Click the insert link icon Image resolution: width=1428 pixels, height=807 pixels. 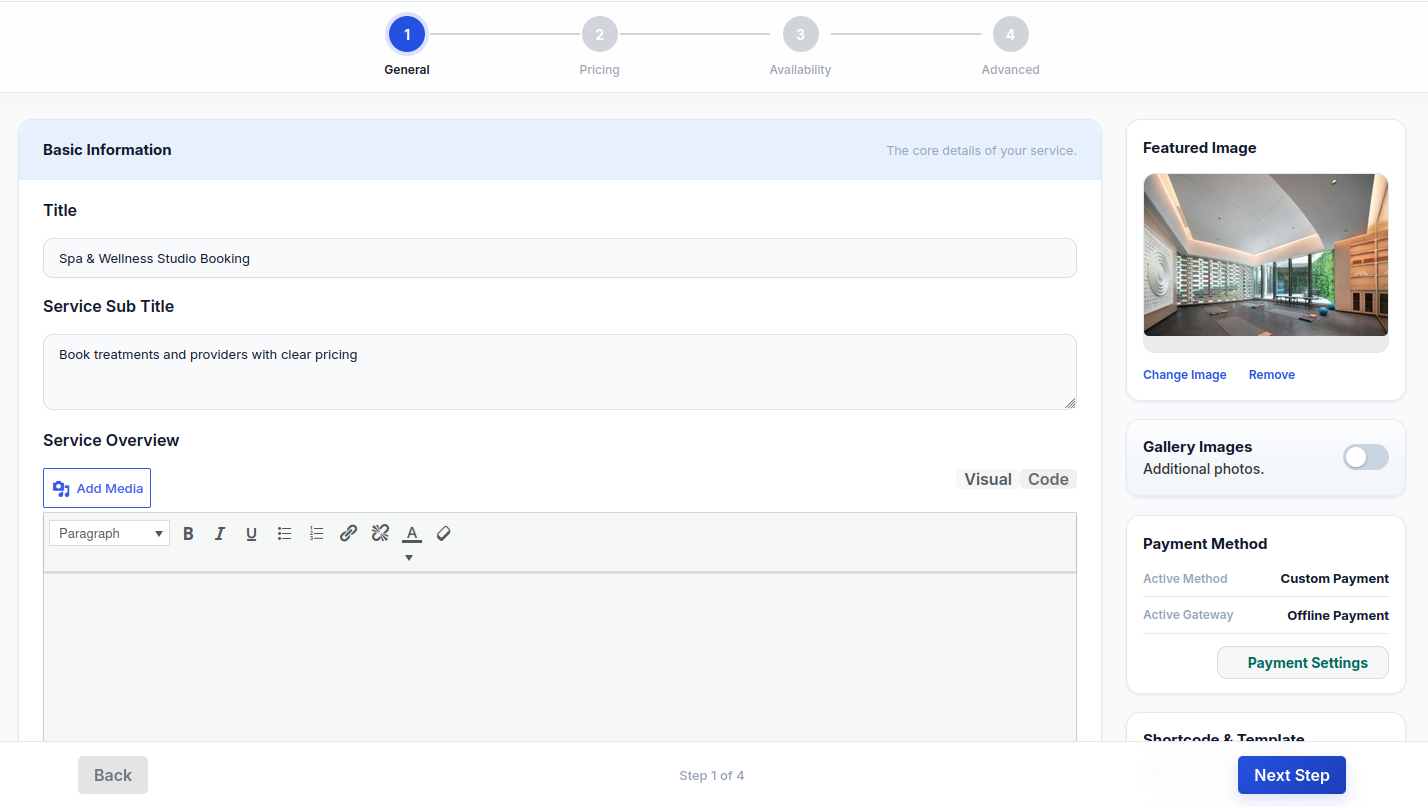348,534
